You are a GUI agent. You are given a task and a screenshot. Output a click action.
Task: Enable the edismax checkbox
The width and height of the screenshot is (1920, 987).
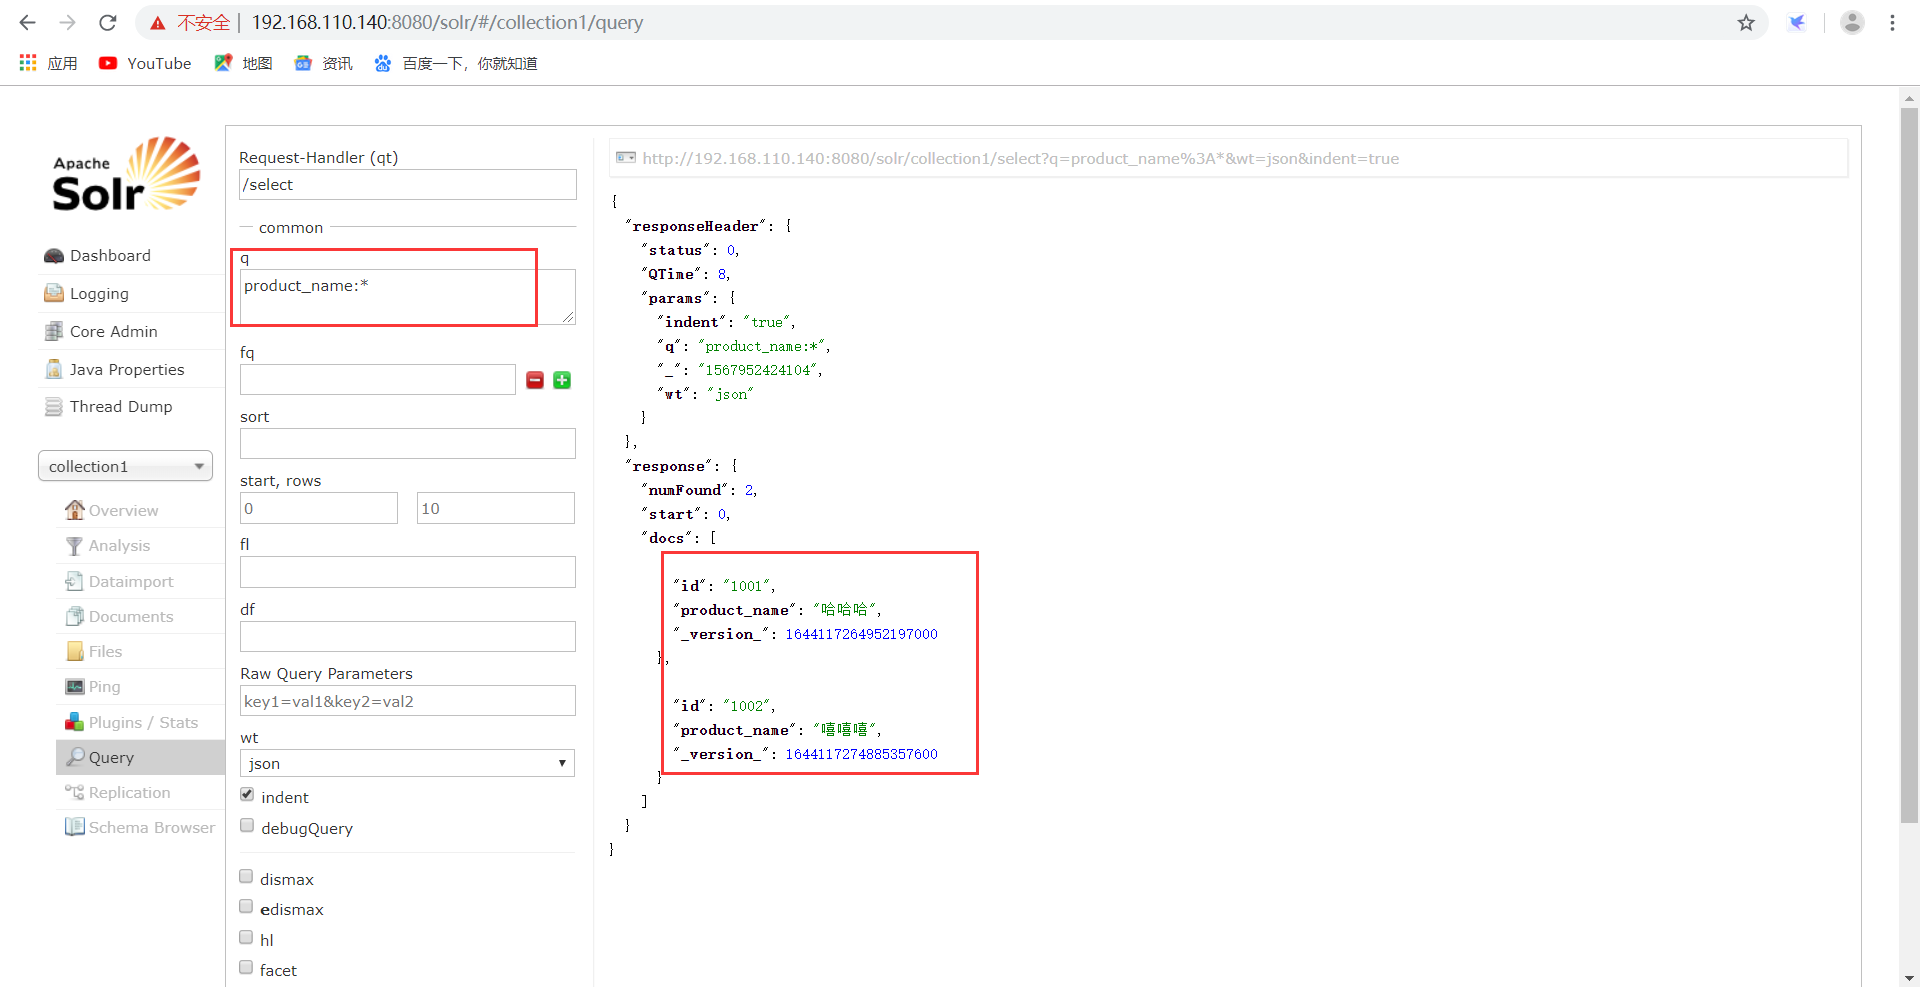(x=246, y=906)
